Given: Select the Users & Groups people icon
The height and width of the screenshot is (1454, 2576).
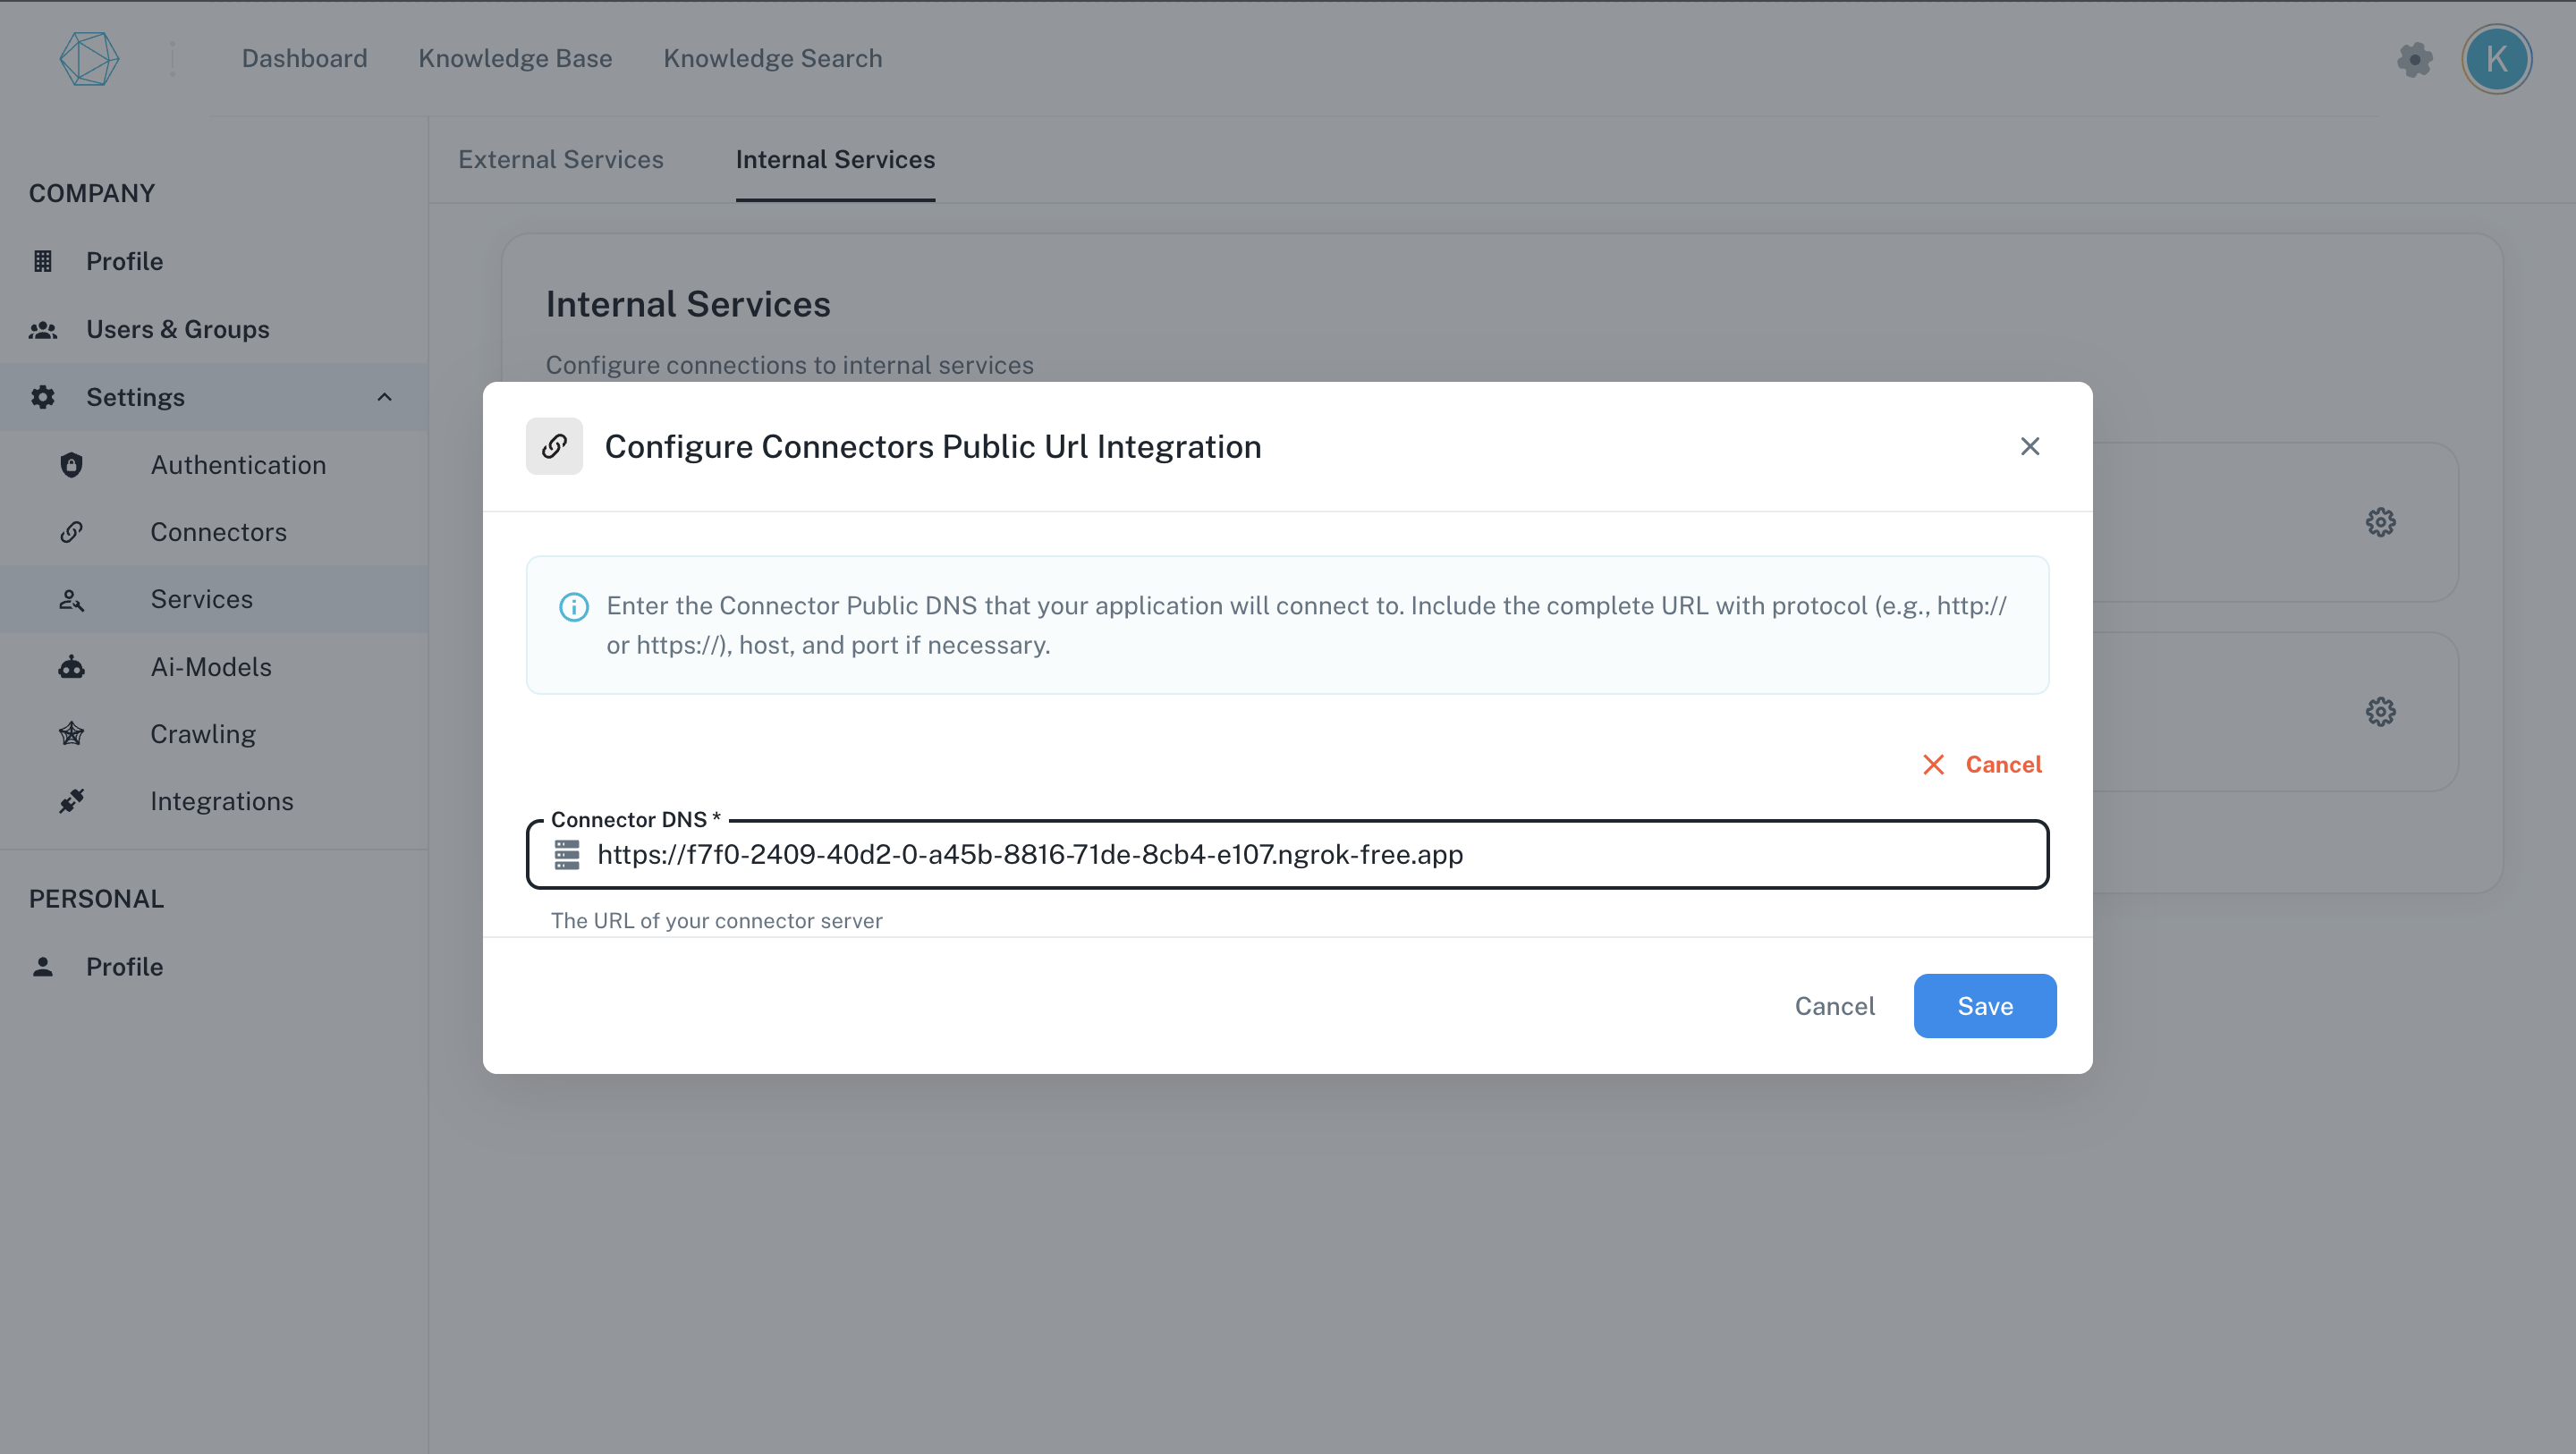Looking at the screenshot, I should pyautogui.click(x=43, y=329).
